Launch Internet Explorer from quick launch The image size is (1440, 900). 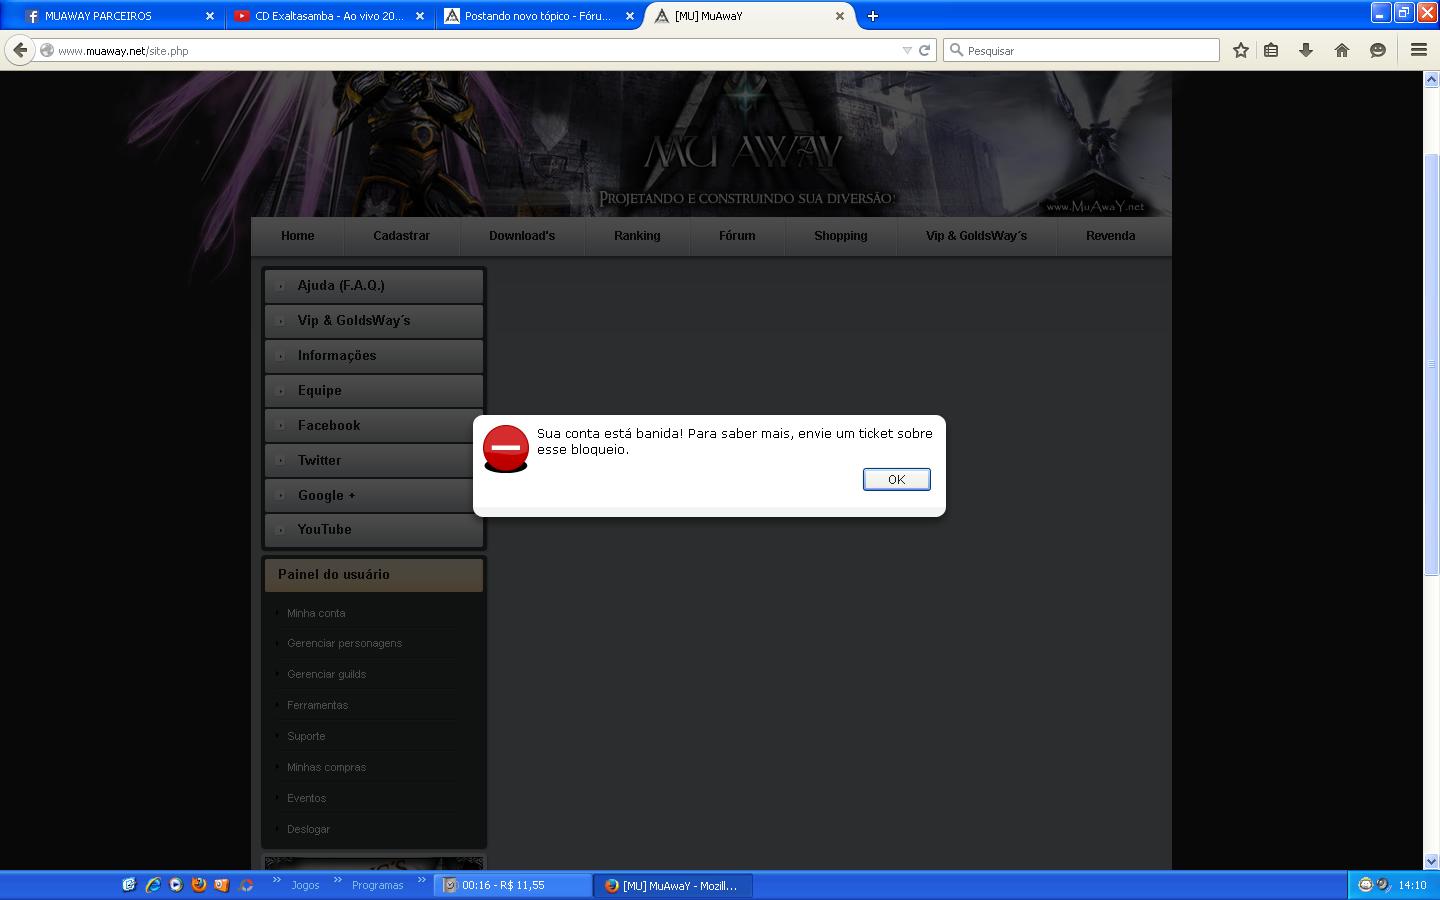[x=152, y=885]
